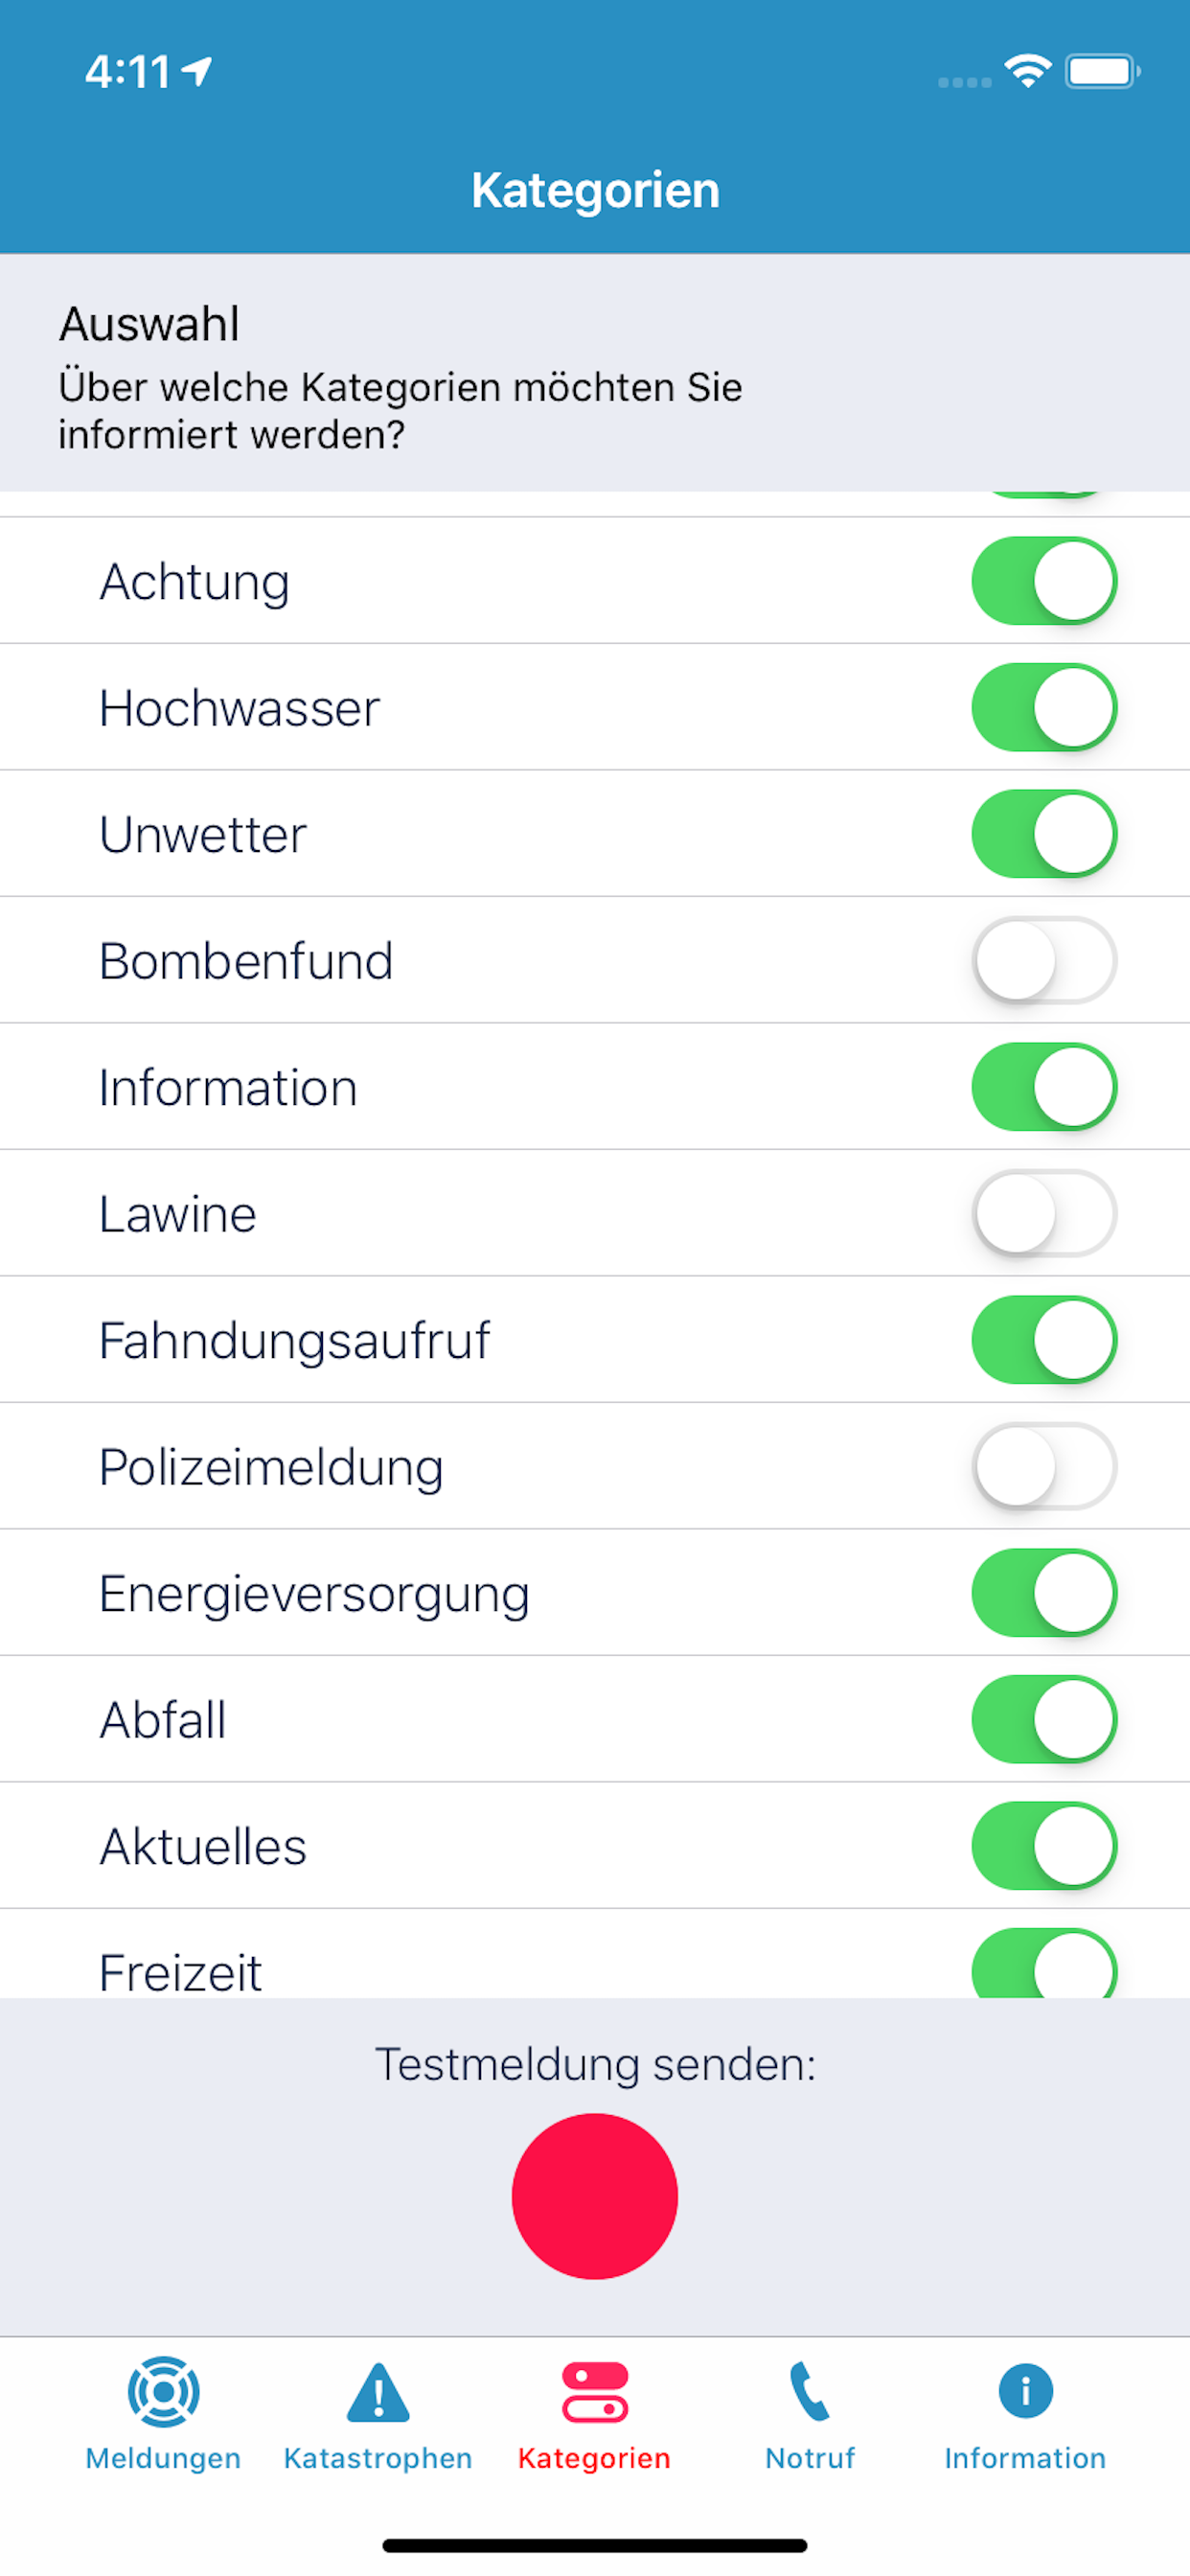This screenshot has height=2576, width=1190.
Task: Tap the location arrow status icon
Action: 197,71
